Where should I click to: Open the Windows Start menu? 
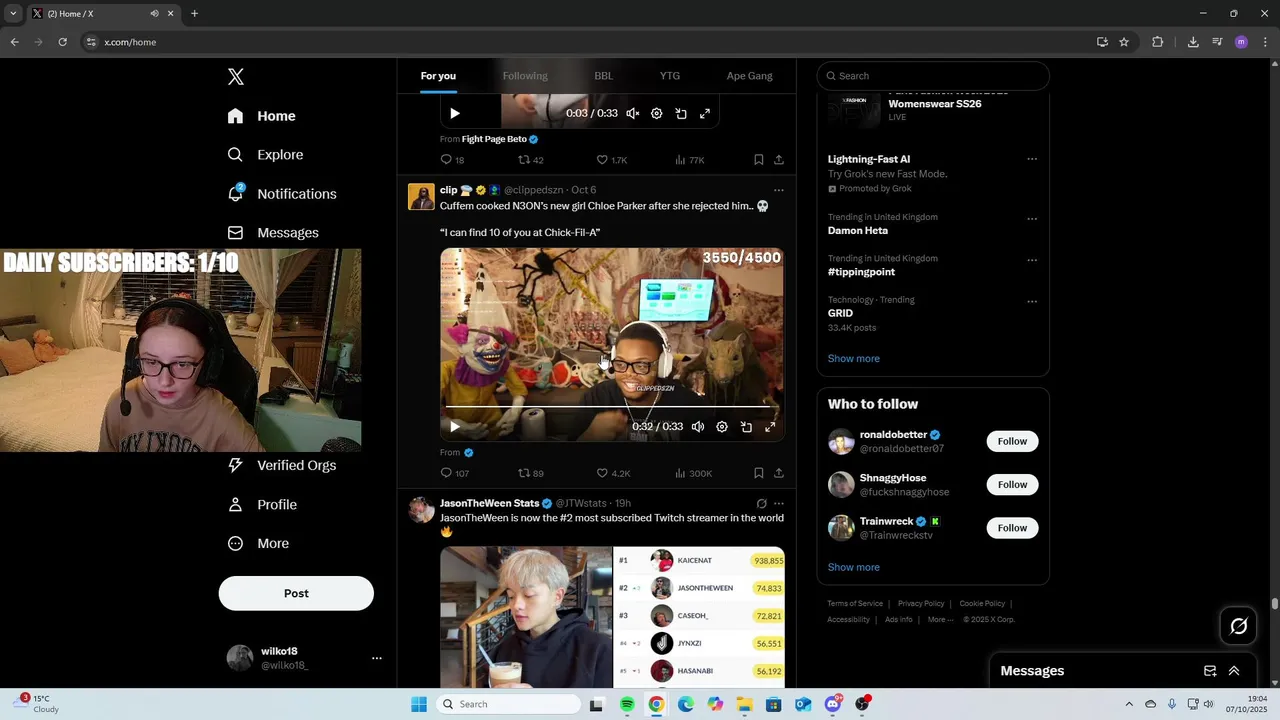click(x=419, y=704)
